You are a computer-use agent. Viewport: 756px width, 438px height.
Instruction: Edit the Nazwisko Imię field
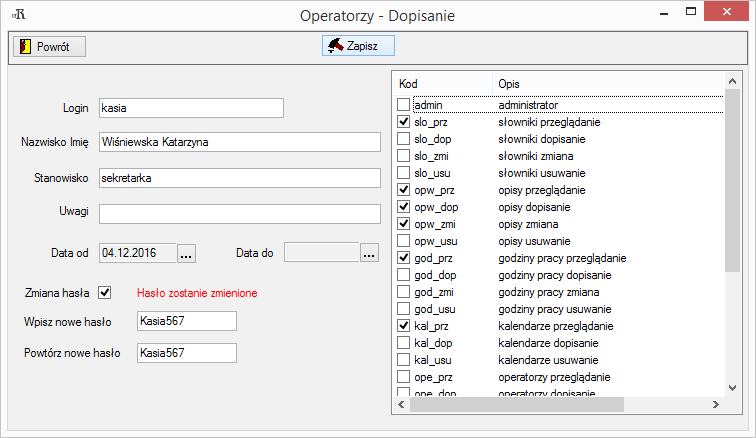click(x=240, y=142)
